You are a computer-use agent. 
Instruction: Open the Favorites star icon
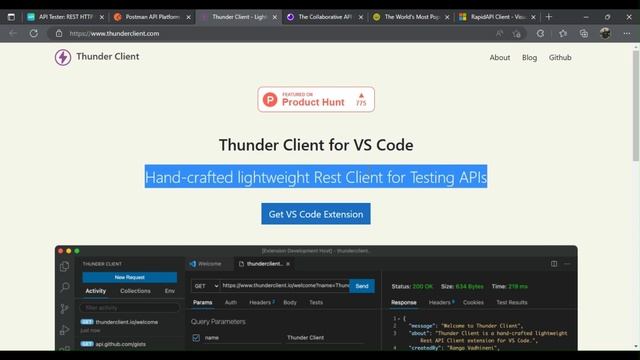point(563,33)
